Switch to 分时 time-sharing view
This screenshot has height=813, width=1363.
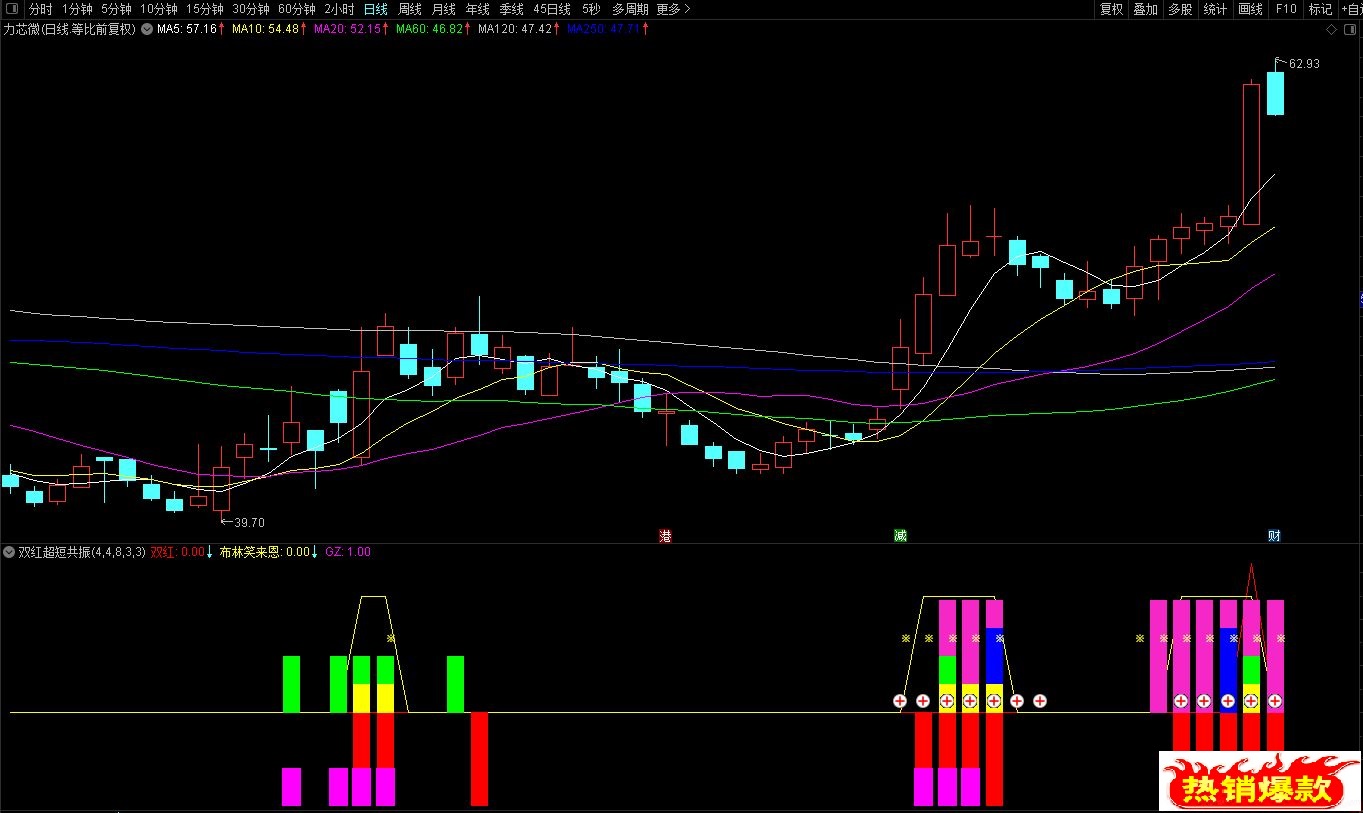click(40, 9)
